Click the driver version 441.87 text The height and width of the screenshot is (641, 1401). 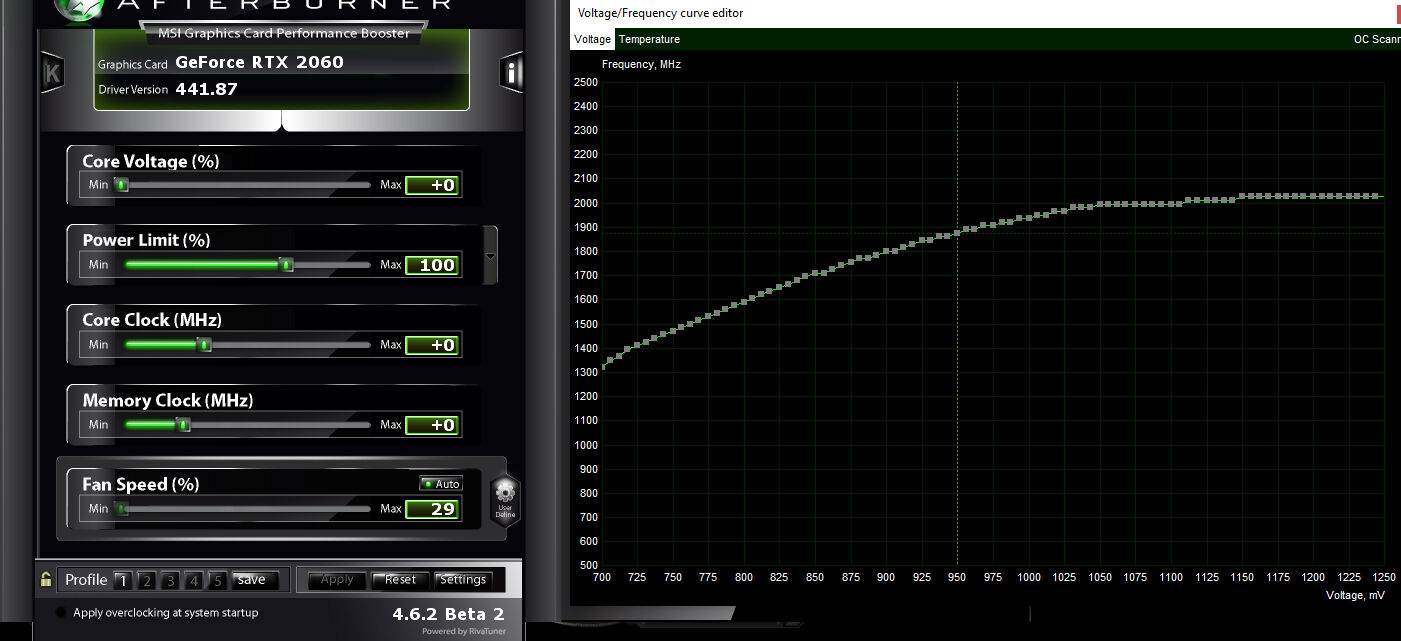click(x=206, y=89)
